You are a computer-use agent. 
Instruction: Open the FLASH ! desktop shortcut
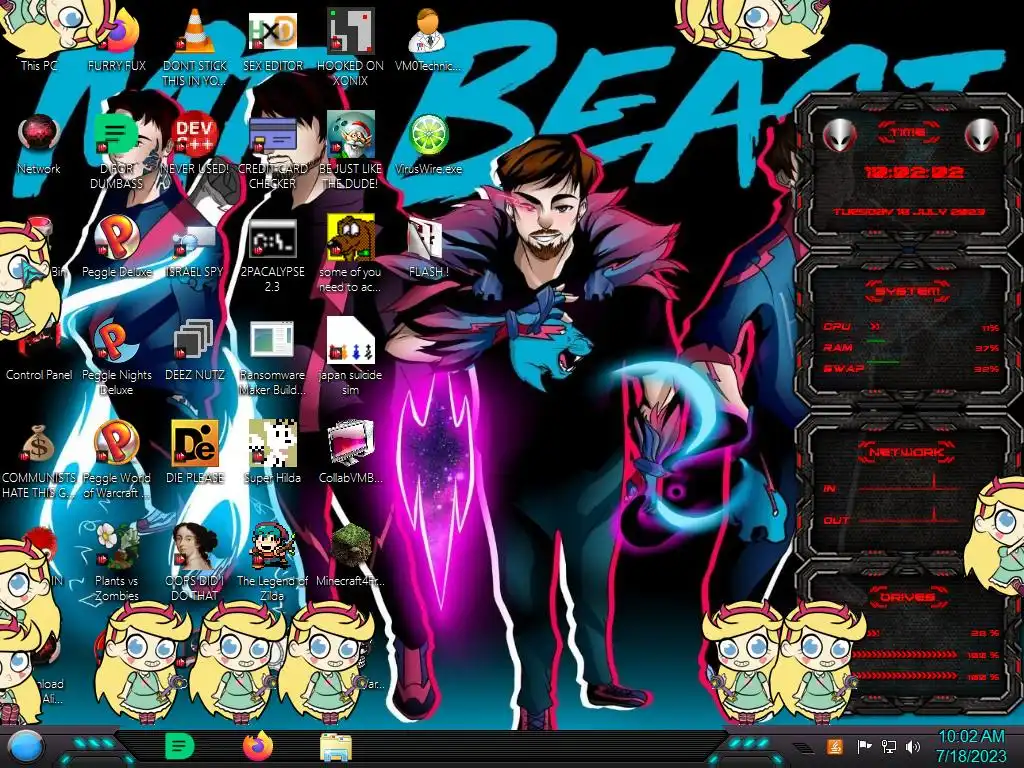[428, 247]
